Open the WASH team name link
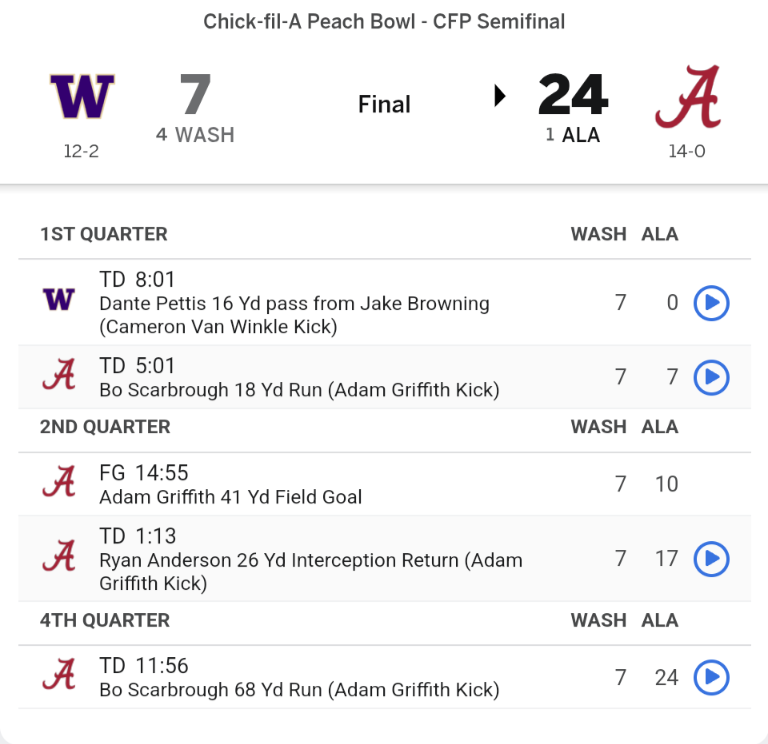The image size is (768, 744). pyautogui.click(x=204, y=134)
